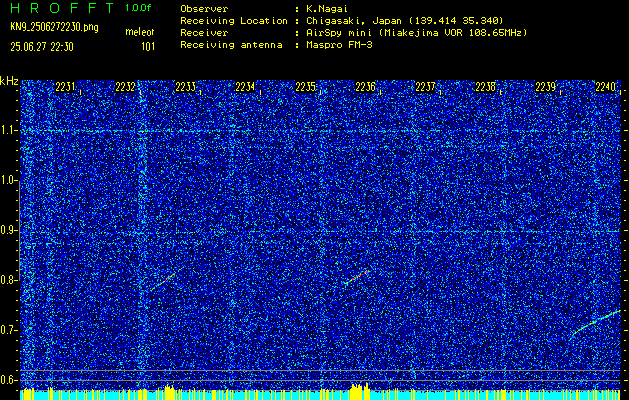Select the version label 1.00f

pyautogui.click(x=138, y=8)
